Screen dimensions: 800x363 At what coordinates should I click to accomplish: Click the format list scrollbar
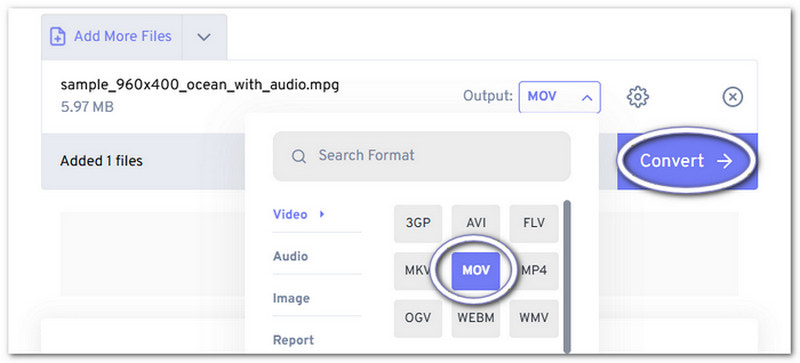(x=567, y=276)
